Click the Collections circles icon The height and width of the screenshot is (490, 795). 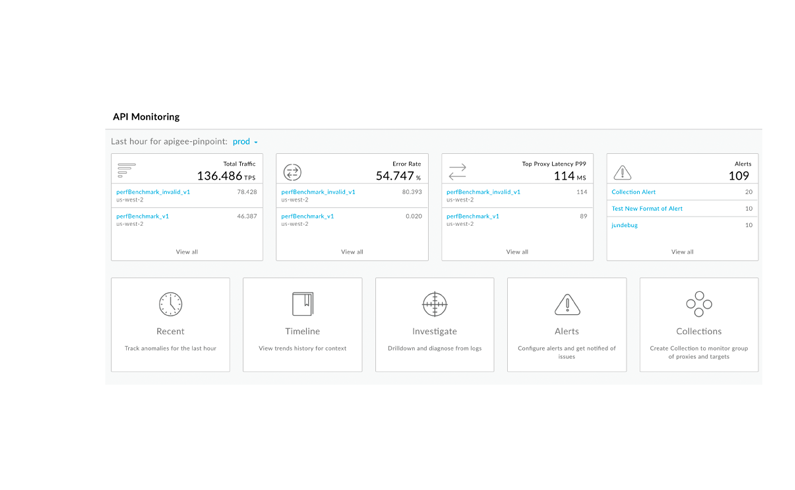pyautogui.click(x=699, y=304)
